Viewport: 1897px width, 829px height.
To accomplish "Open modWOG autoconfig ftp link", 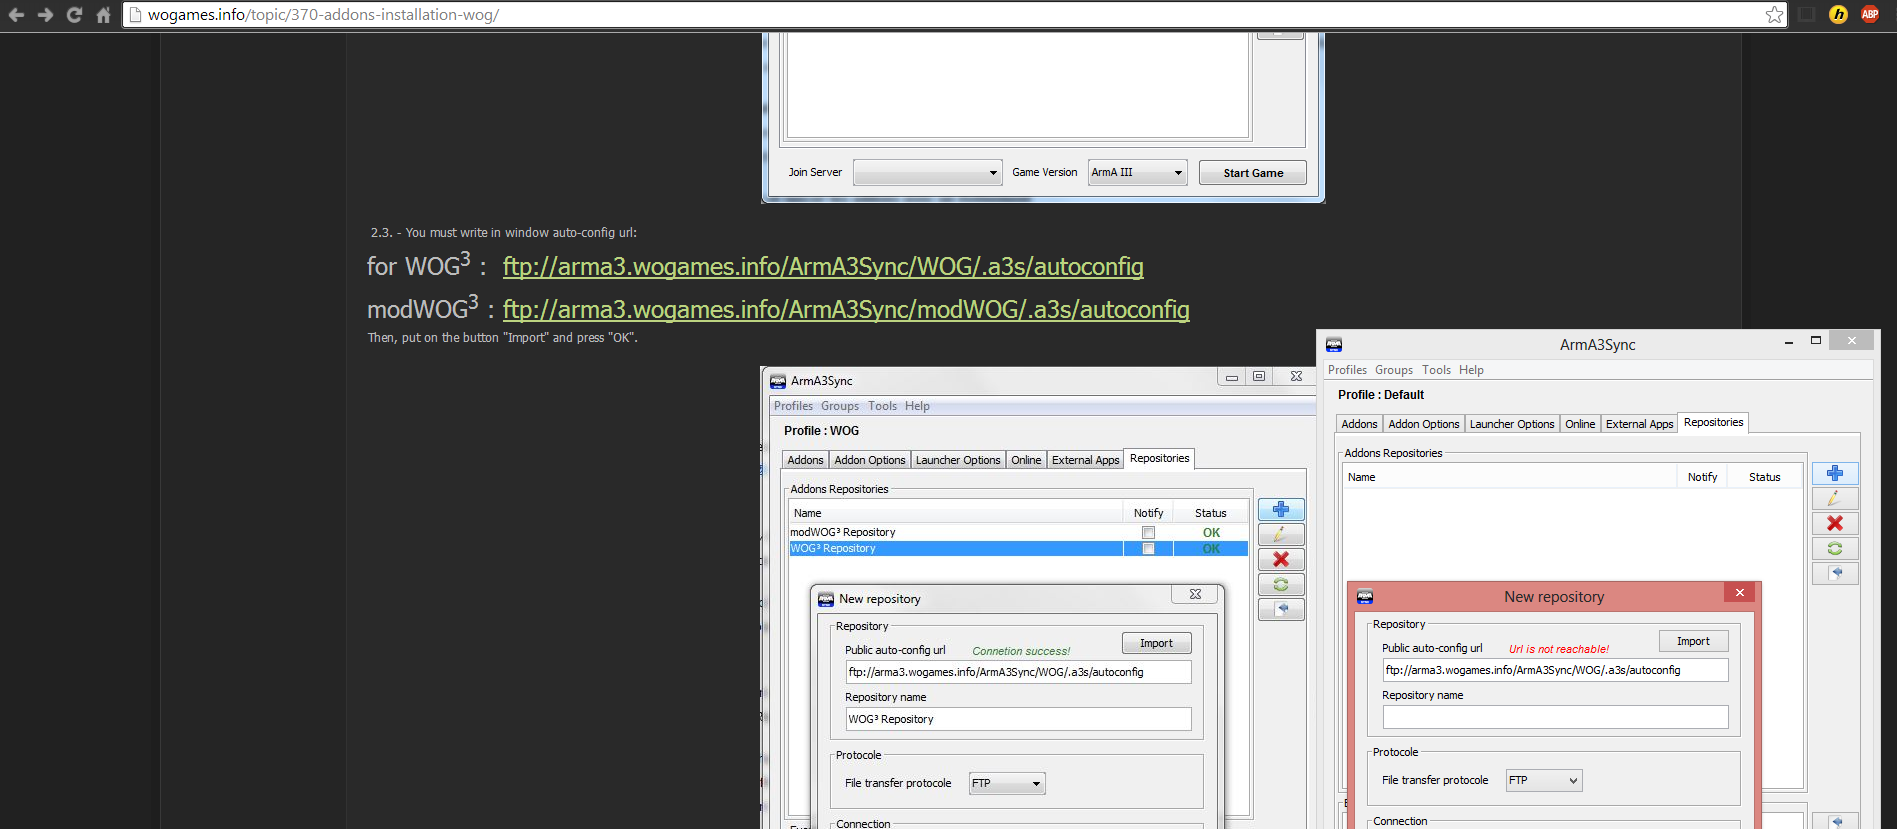I will tap(846, 310).
